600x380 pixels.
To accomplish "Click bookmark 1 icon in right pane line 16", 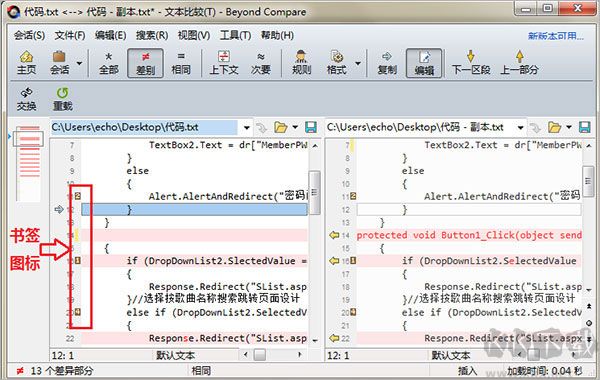I will click(353, 261).
